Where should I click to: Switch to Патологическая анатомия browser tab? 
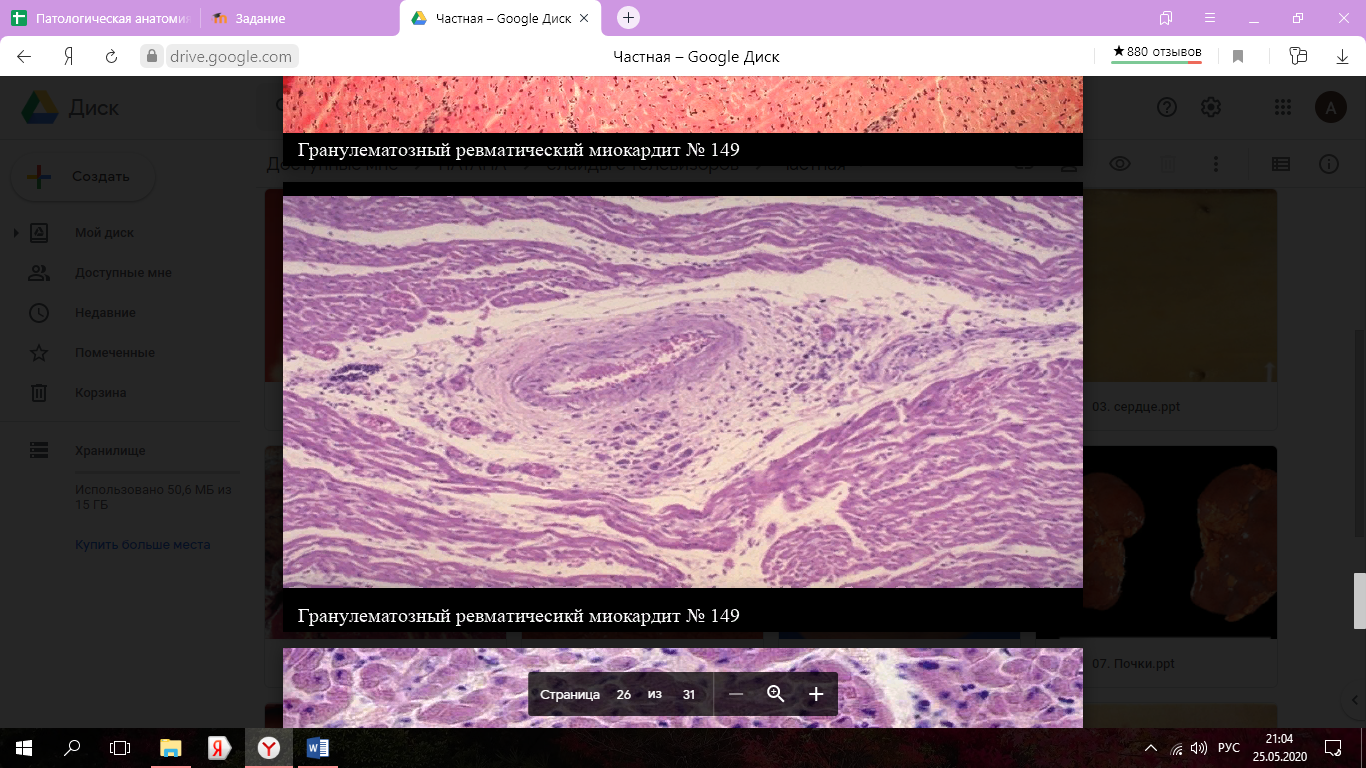click(100, 18)
